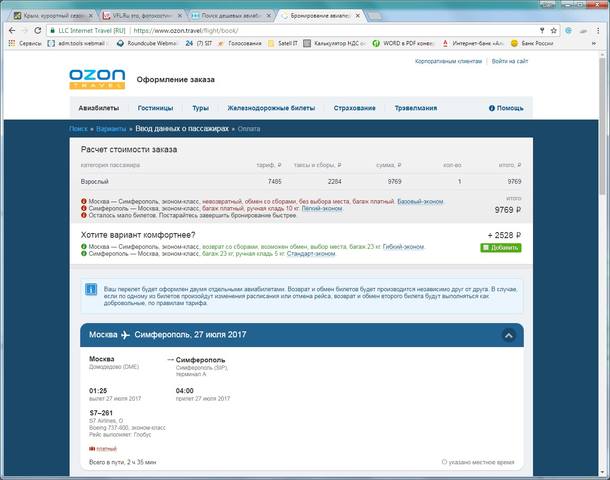Click flight number S7–261
The width and height of the screenshot is (610, 480).
pos(101,413)
